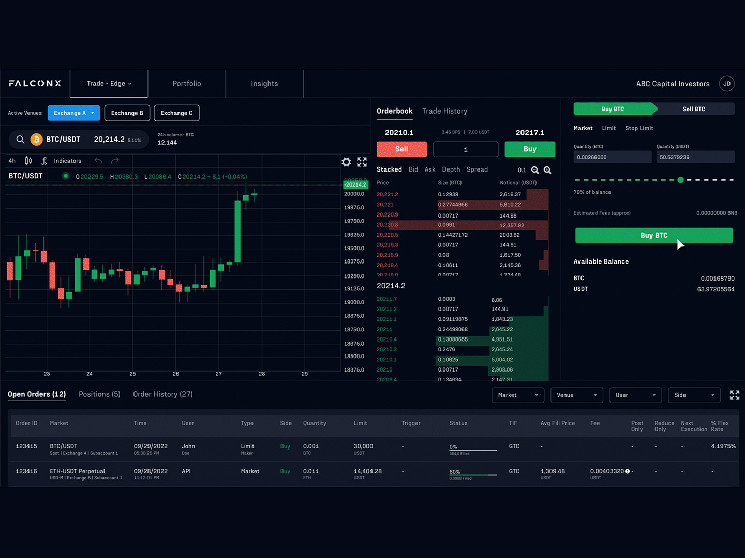Click the orange Bitcoin coin icon

[x=37, y=139]
